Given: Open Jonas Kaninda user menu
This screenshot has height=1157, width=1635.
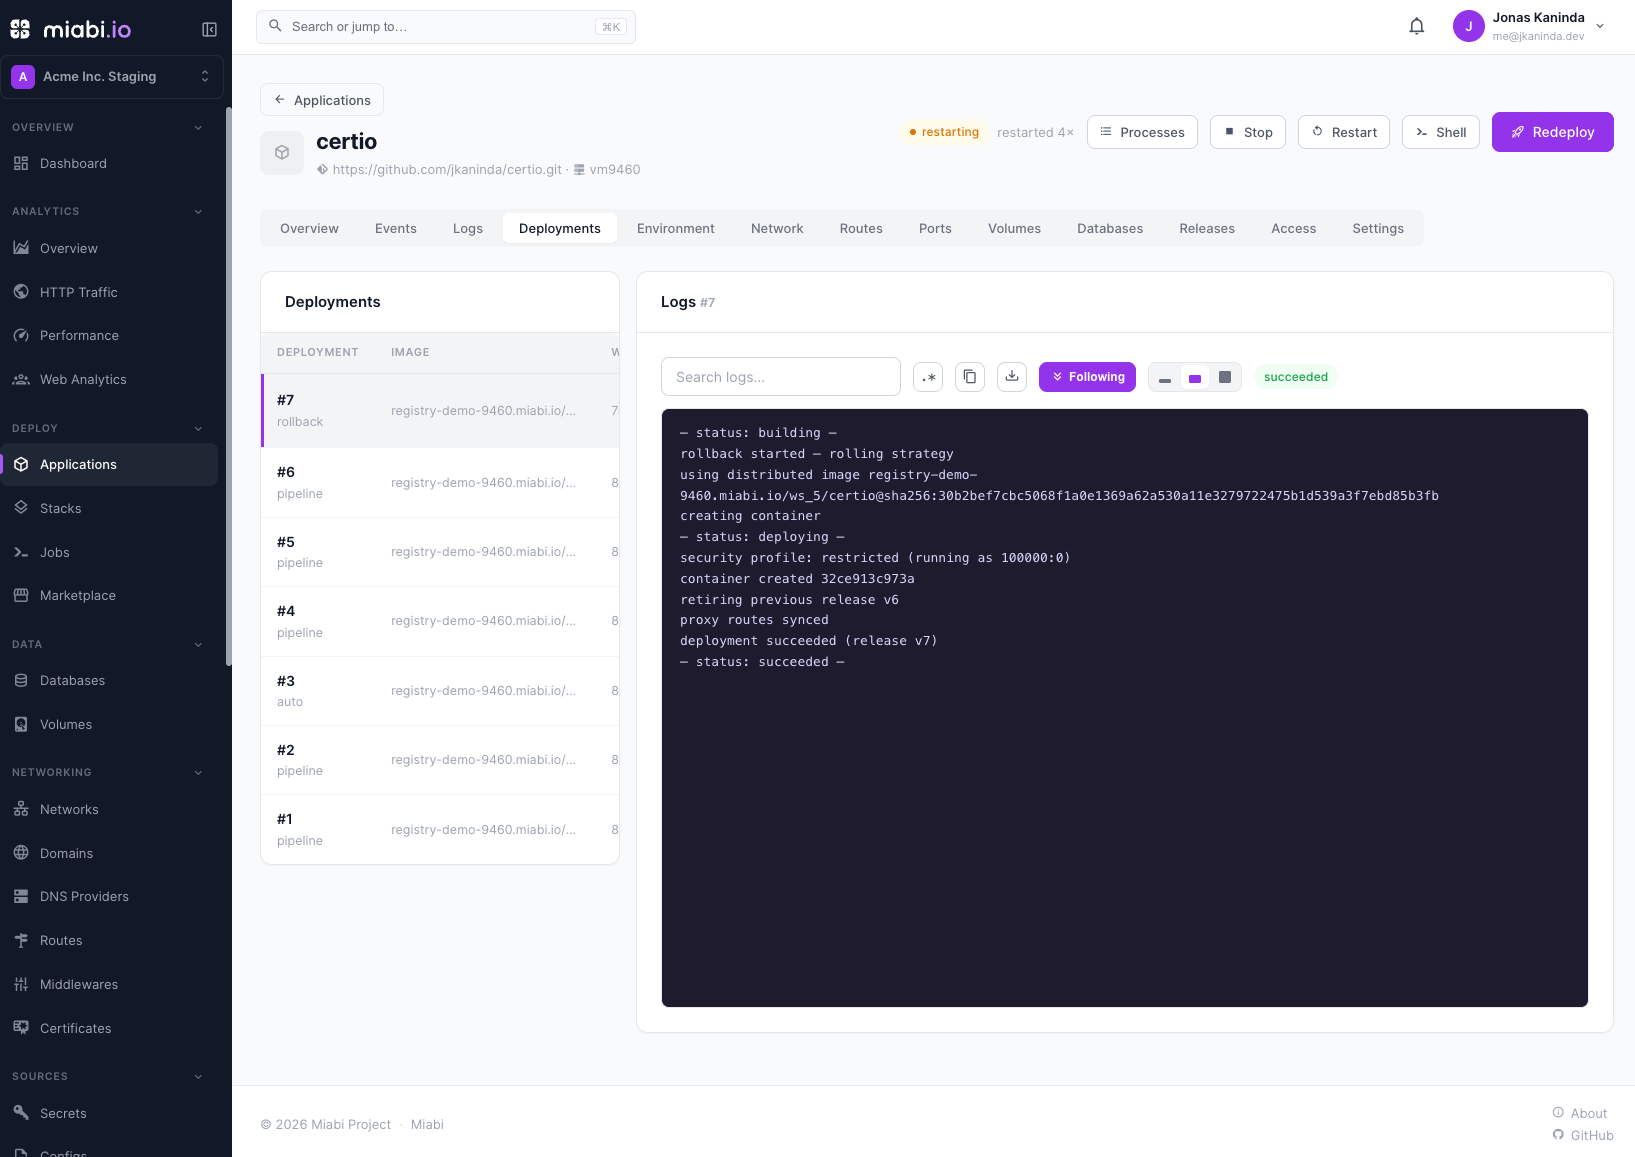Looking at the screenshot, I should pos(1530,27).
